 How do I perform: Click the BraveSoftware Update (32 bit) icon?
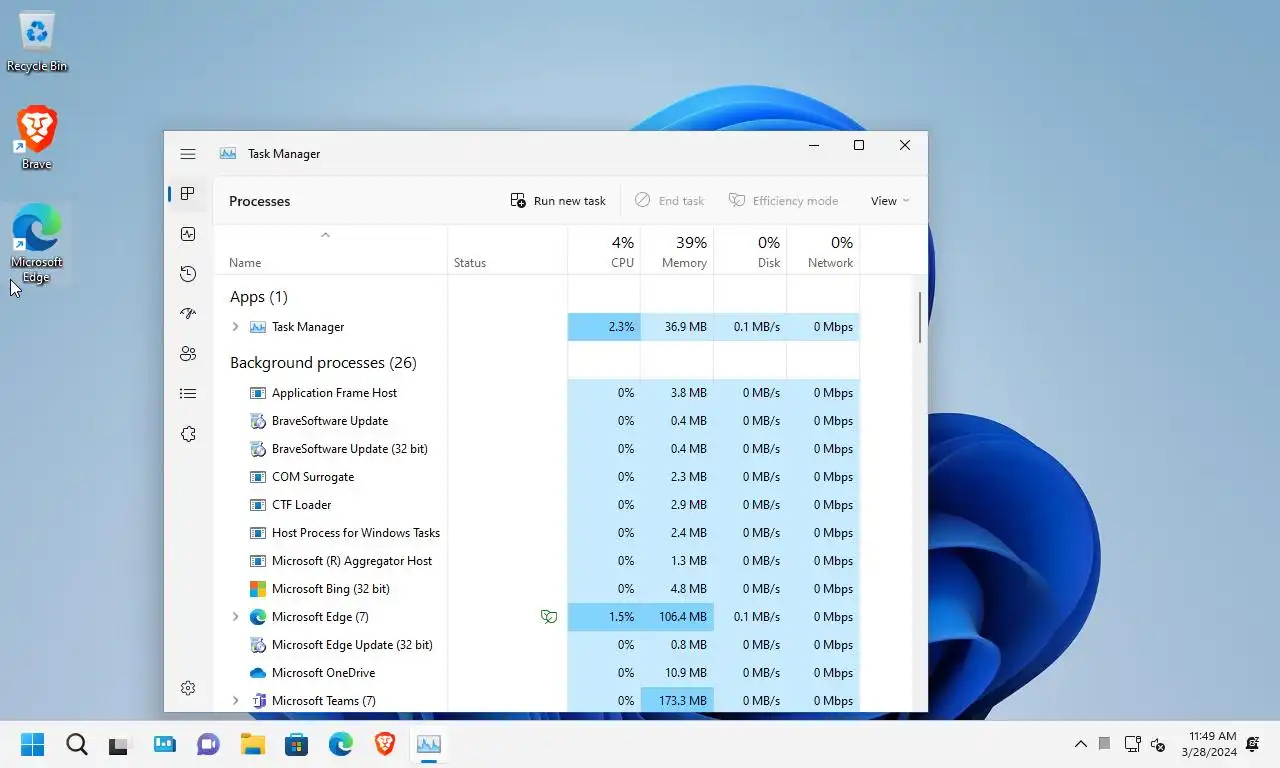258,449
